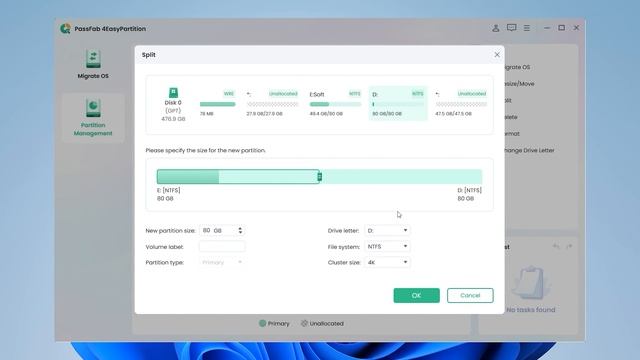
Task: Click the D: [NTFS] 80 GB label
Action: pos(469,194)
